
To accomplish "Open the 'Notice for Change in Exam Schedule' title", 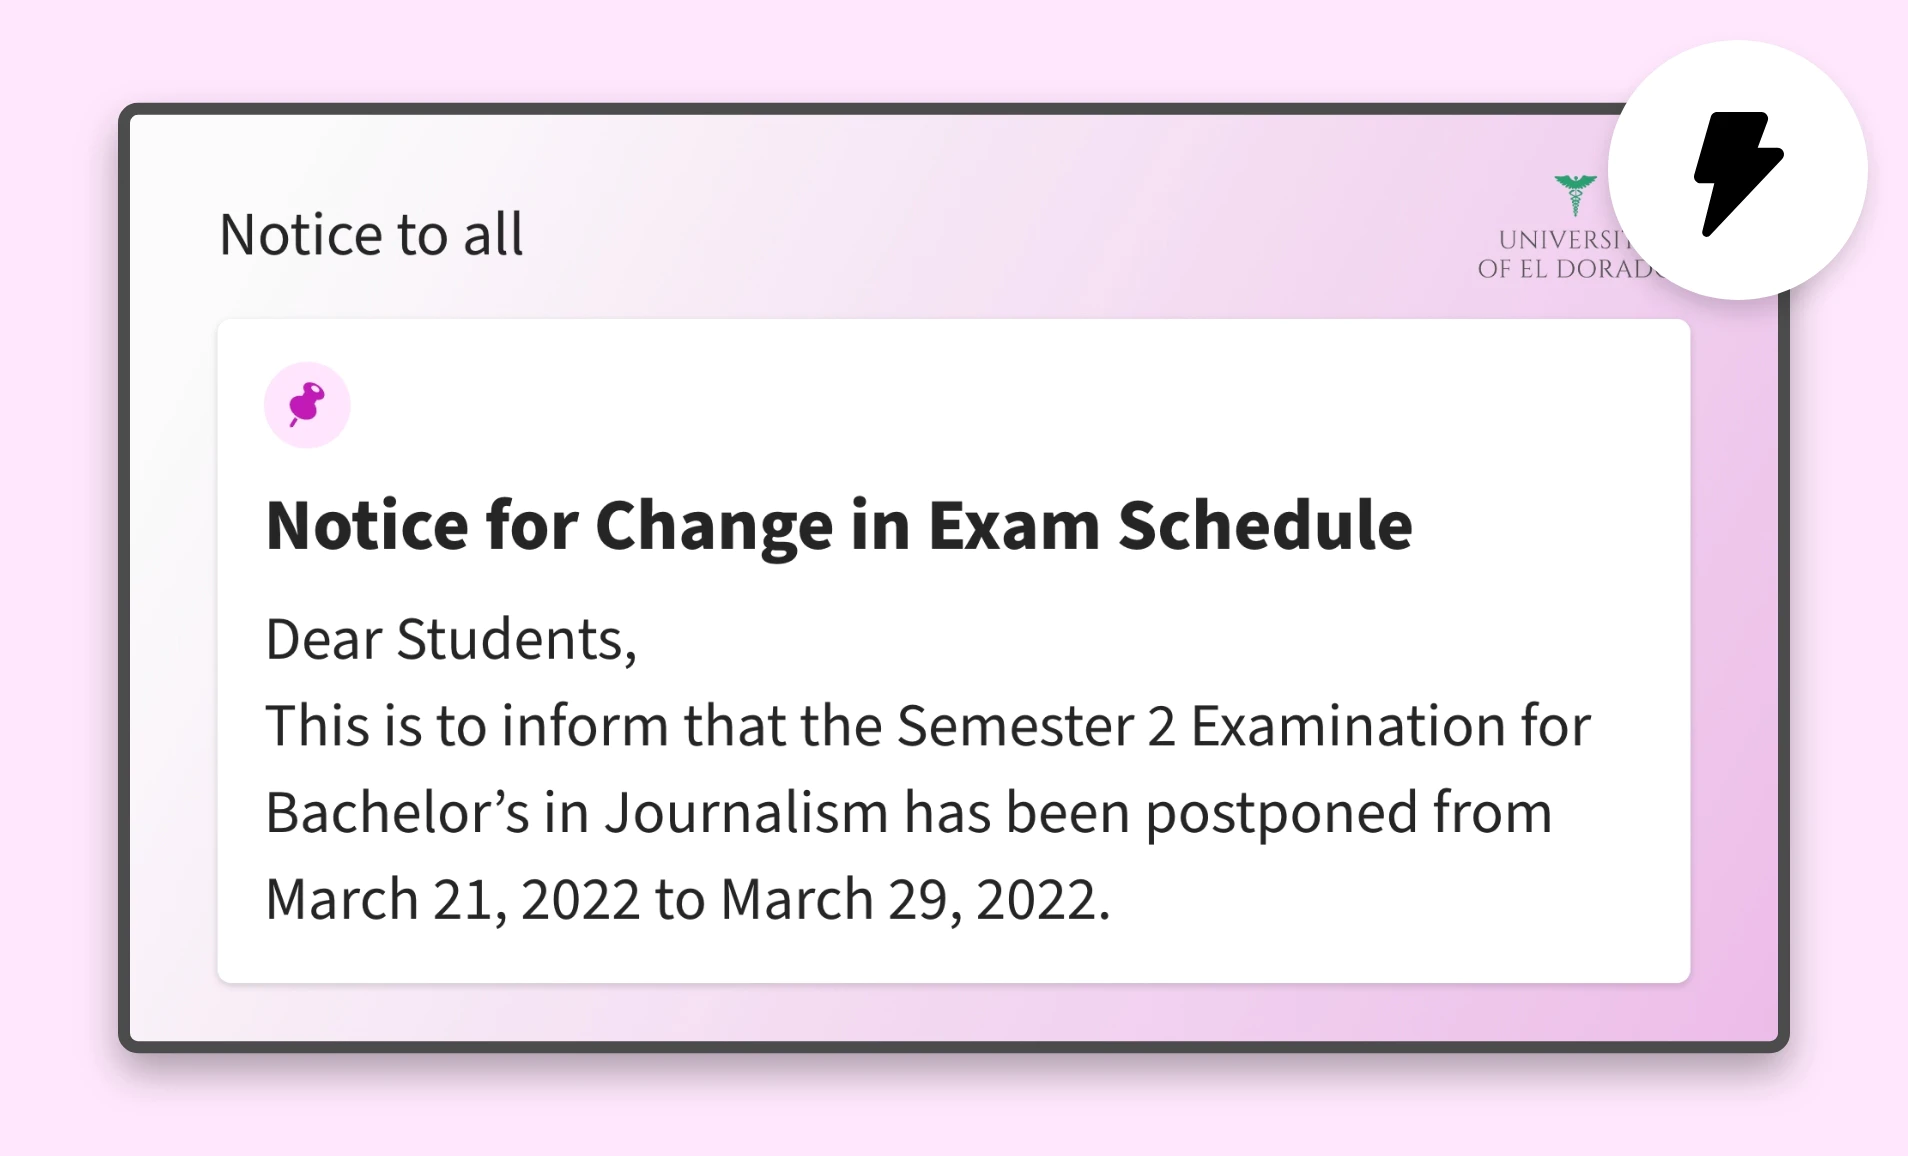I will point(839,525).
